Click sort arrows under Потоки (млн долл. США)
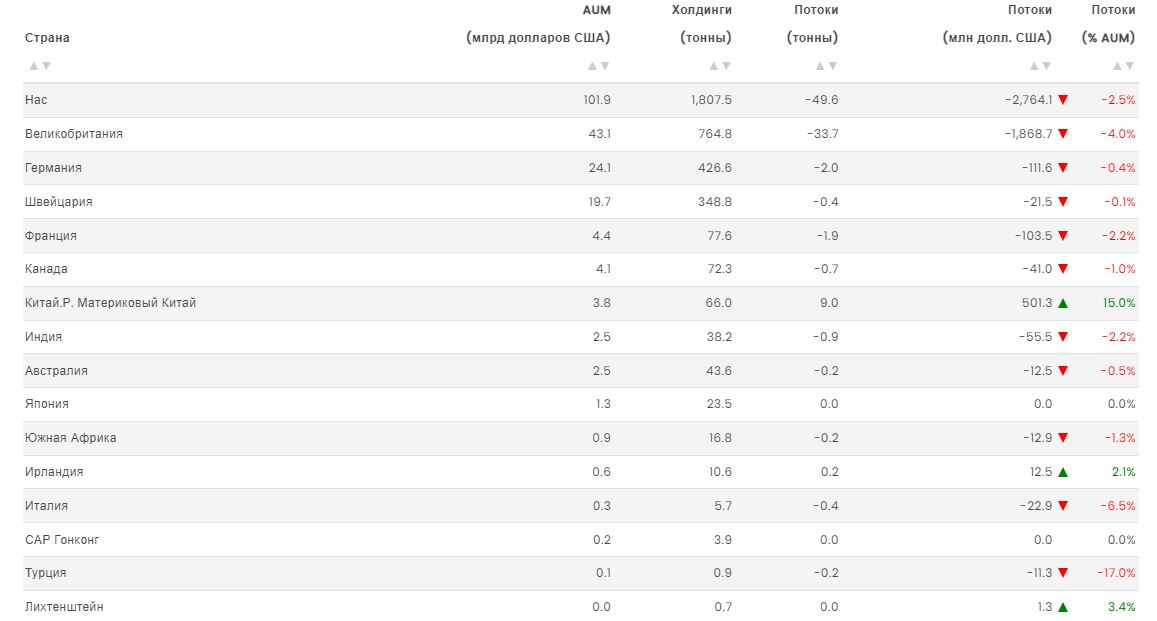The height and width of the screenshot is (621, 1157). (x=1040, y=66)
